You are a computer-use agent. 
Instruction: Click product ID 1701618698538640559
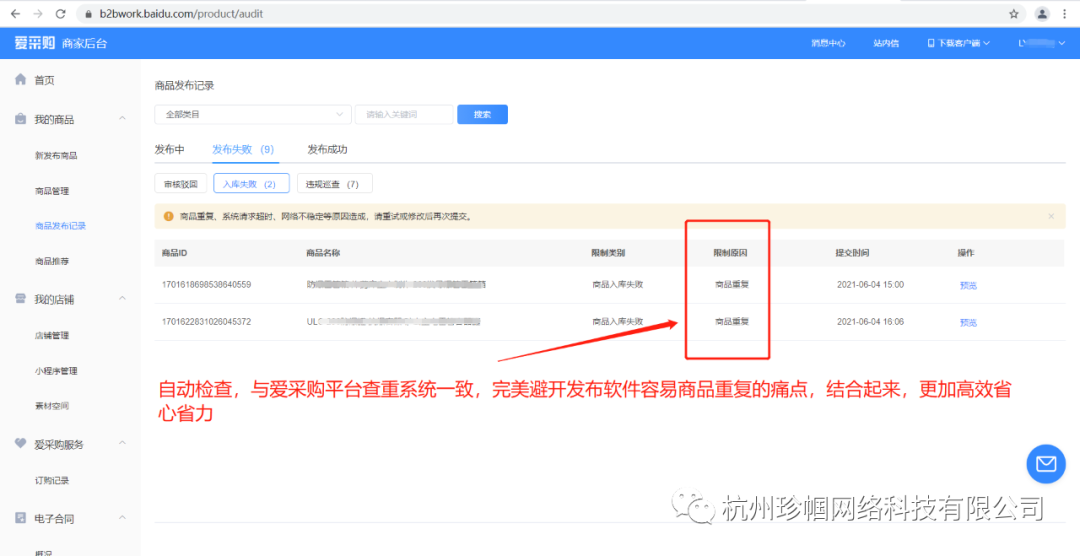206,284
